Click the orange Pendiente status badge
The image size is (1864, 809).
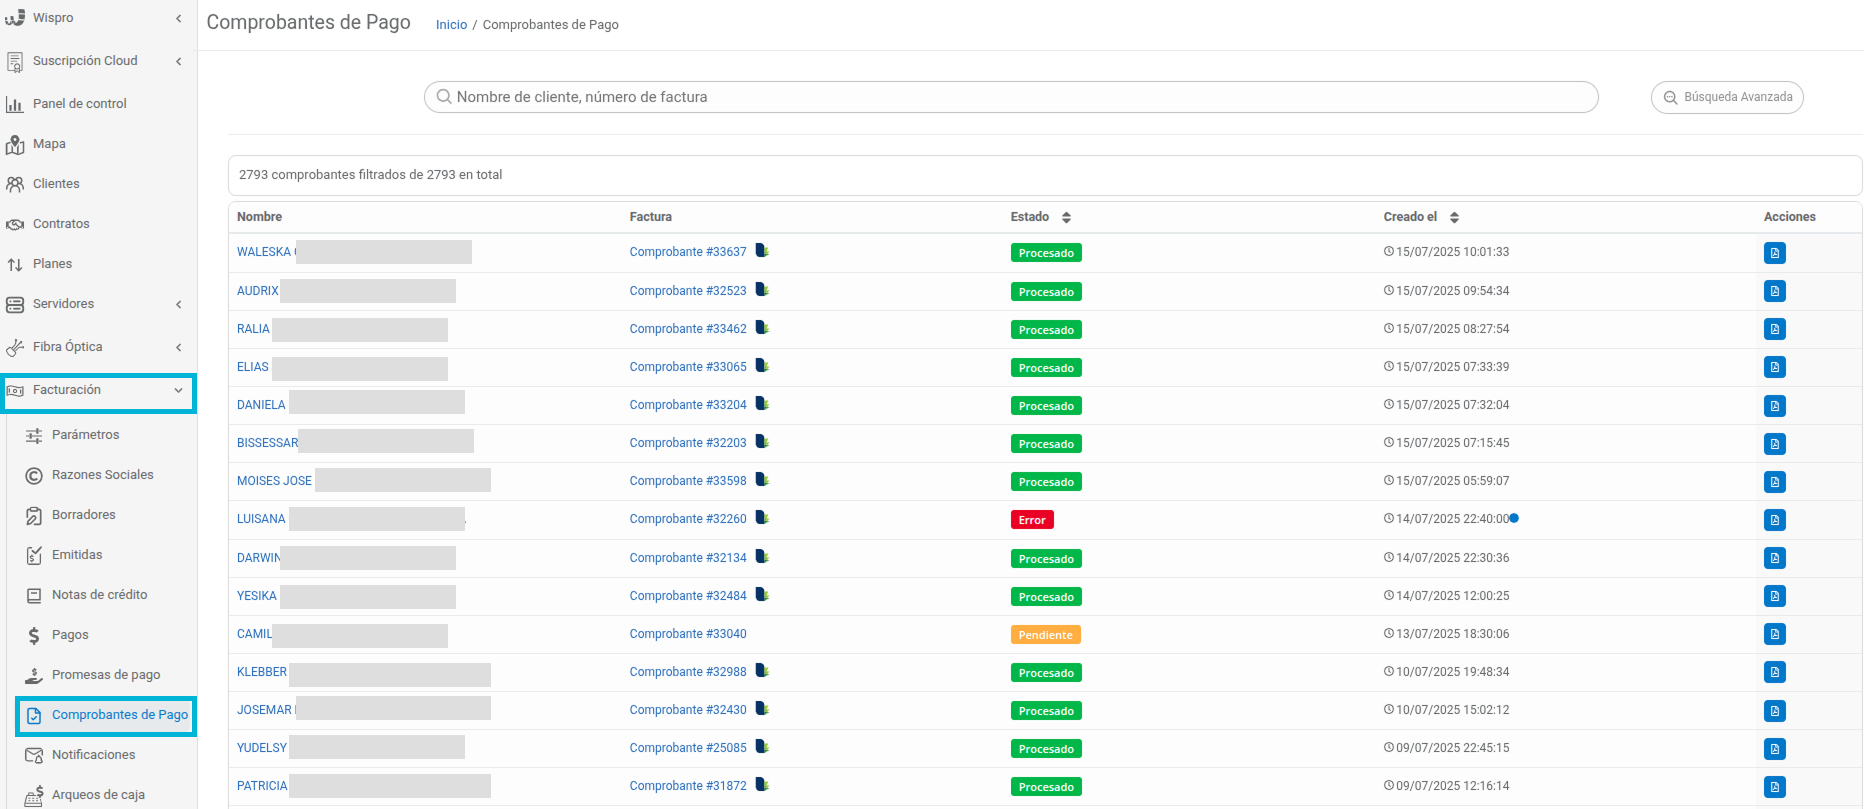click(x=1046, y=635)
